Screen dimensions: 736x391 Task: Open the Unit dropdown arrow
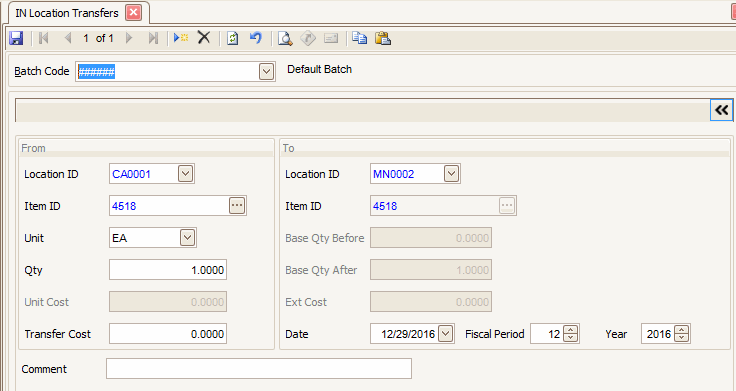click(x=187, y=238)
